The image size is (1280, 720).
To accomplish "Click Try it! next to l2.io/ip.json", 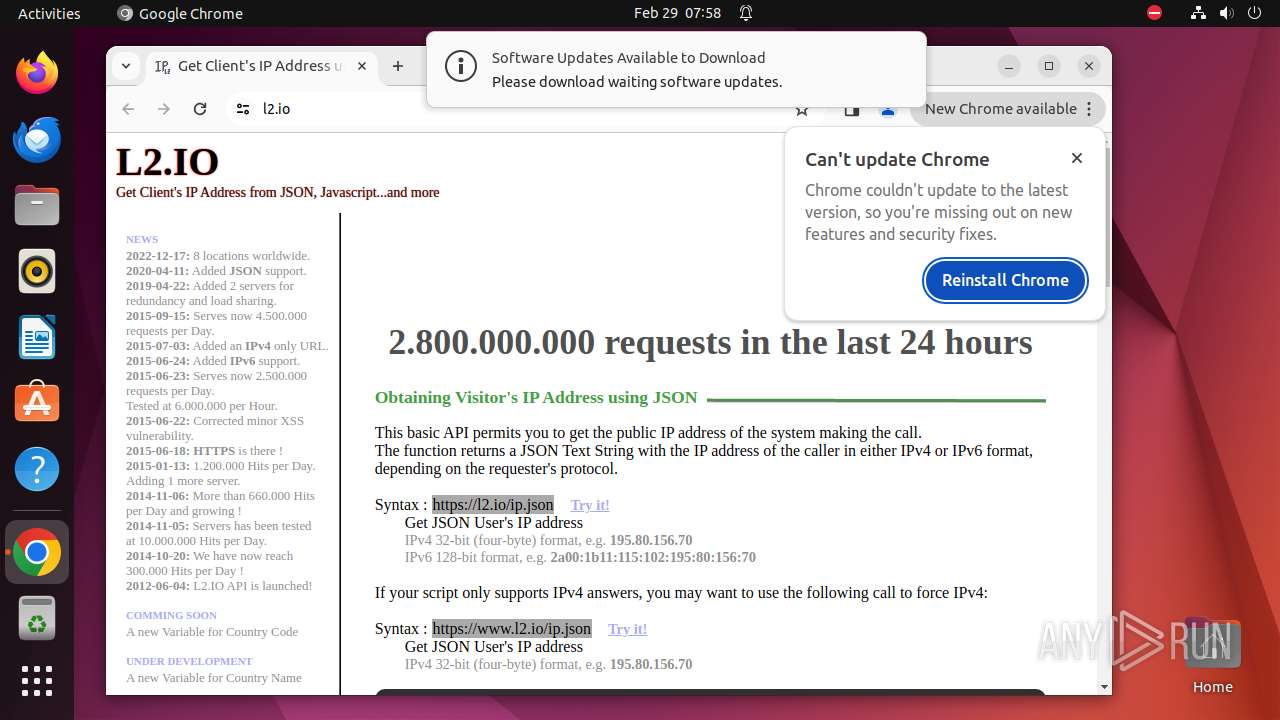I will pos(590,505).
